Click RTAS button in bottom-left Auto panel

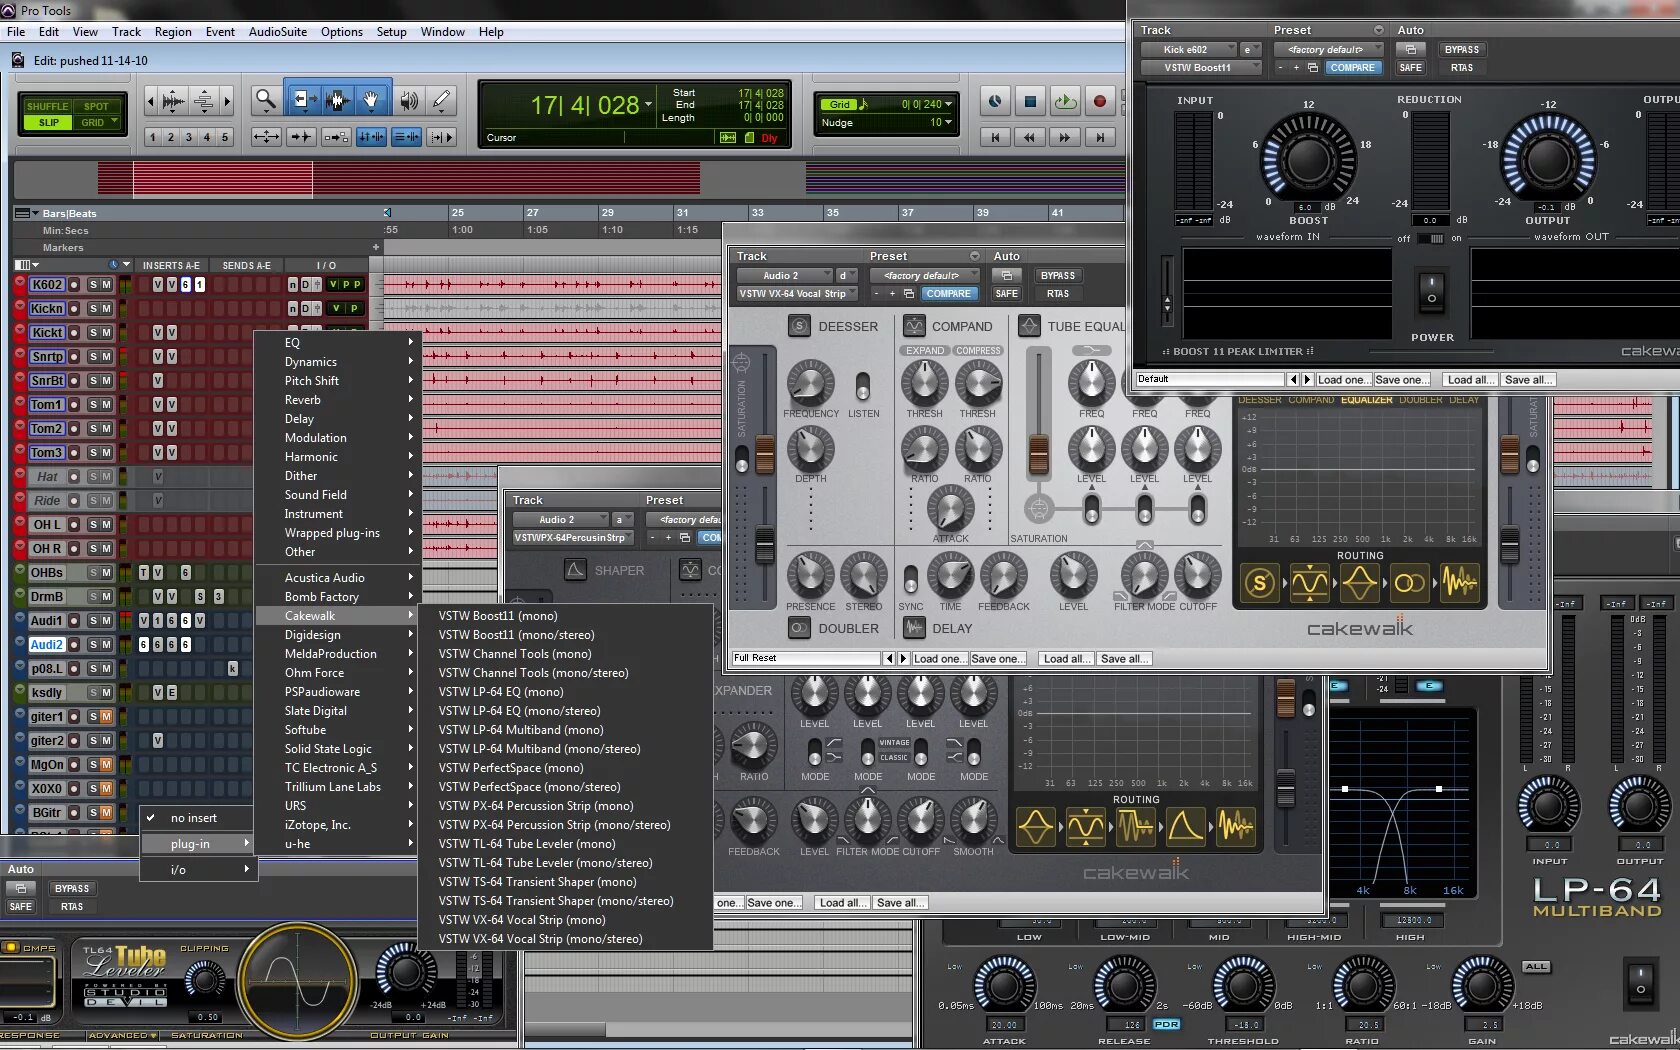pyautogui.click(x=72, y=907)
